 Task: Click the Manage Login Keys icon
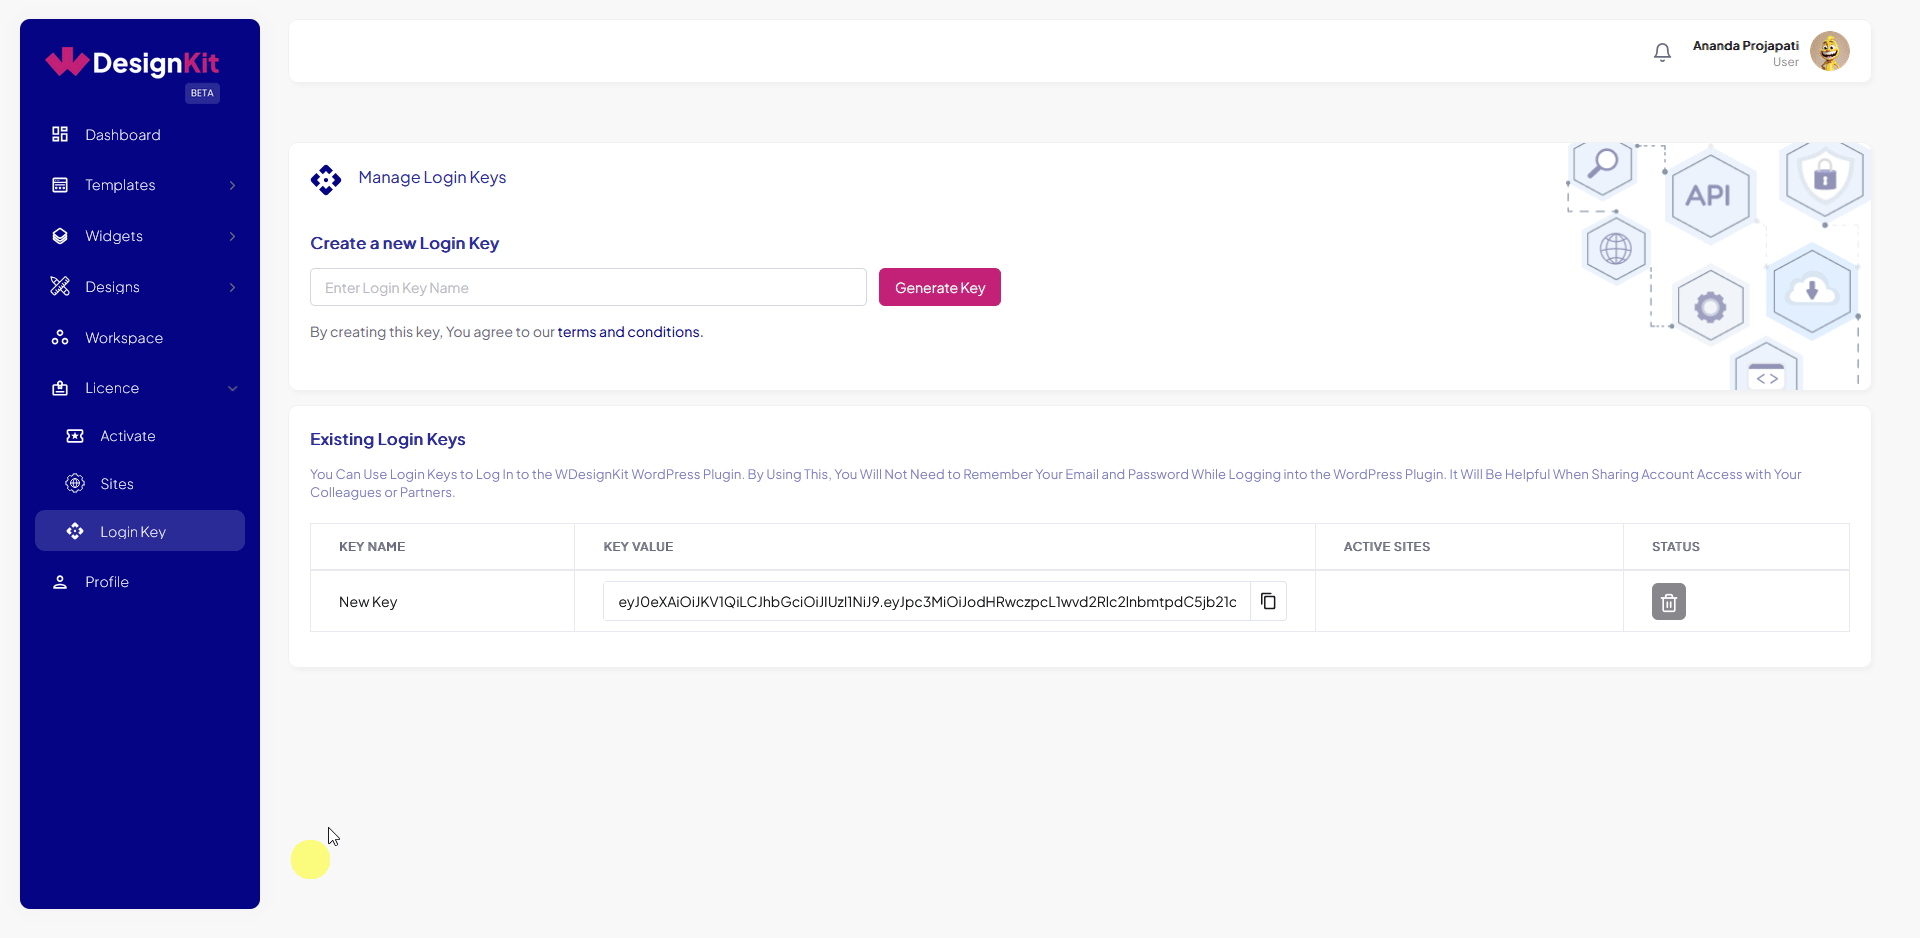(326, 179)
